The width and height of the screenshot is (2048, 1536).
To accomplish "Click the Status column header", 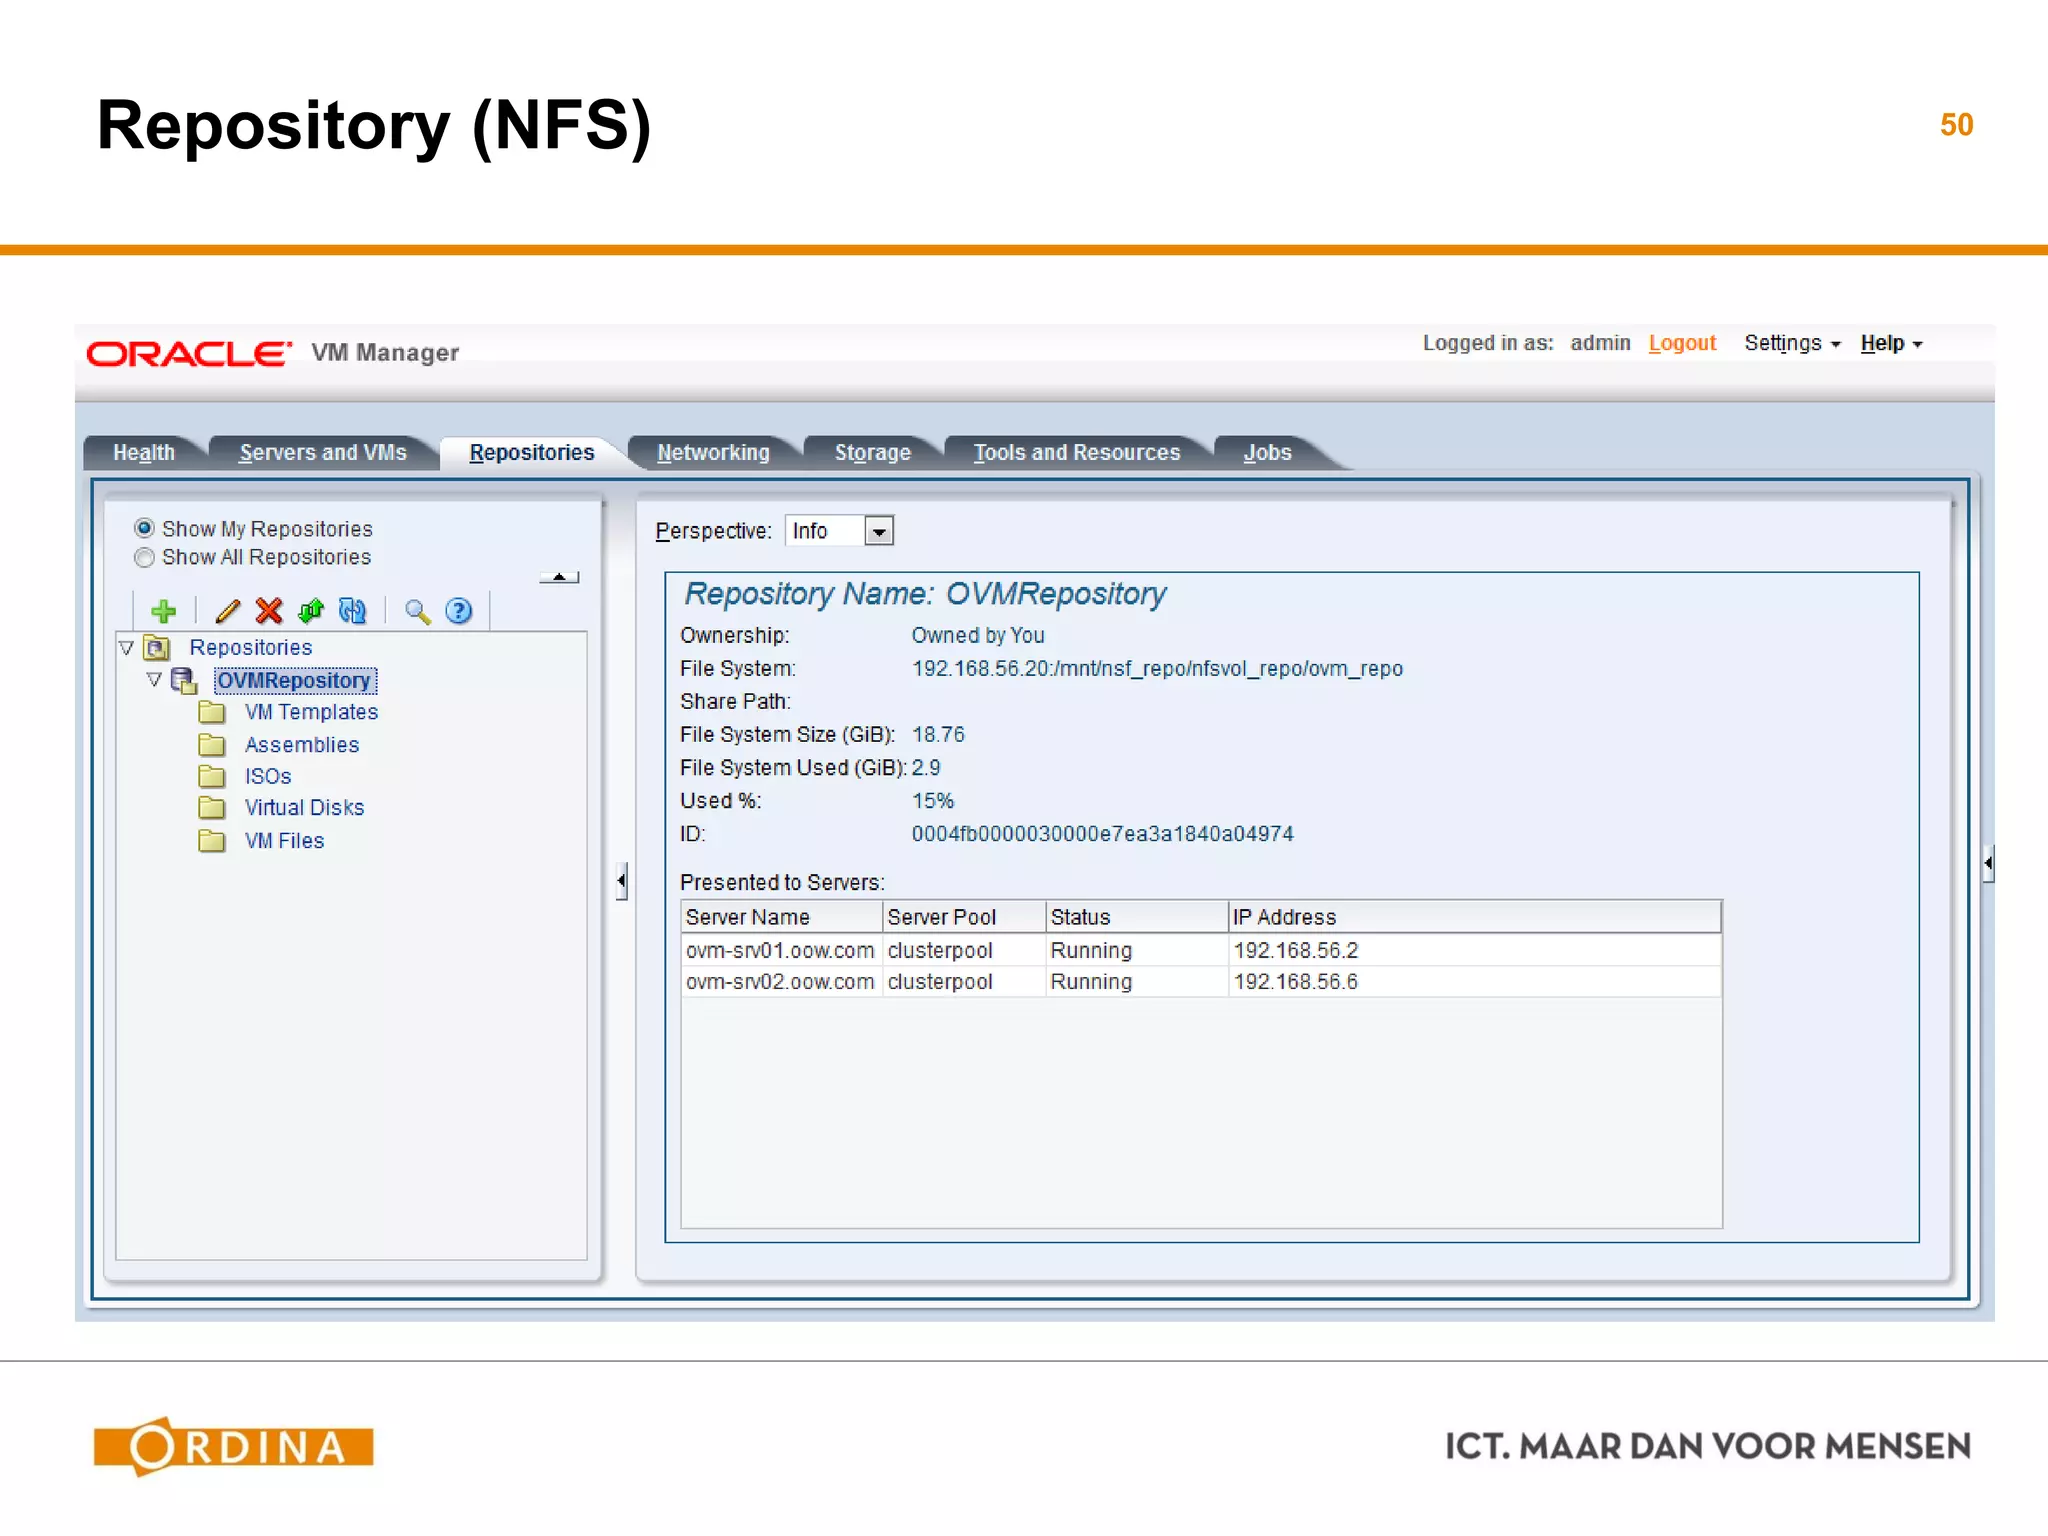I will (x=1137, y=917).
